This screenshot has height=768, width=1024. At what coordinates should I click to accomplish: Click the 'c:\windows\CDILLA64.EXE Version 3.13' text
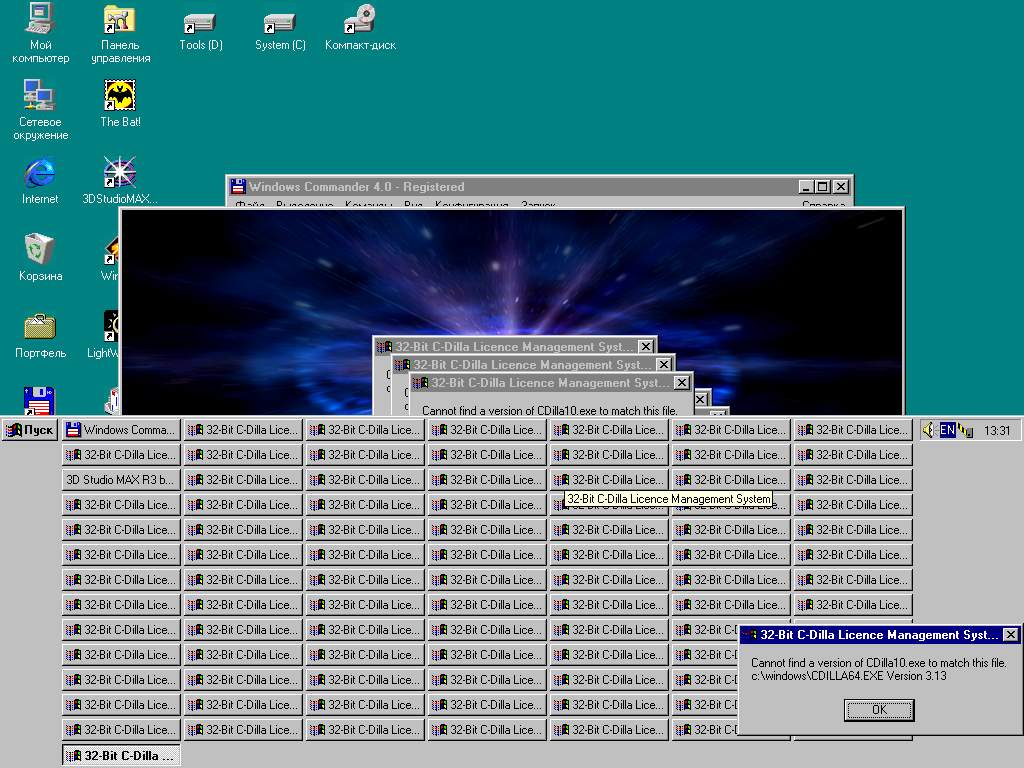[848, 676]
